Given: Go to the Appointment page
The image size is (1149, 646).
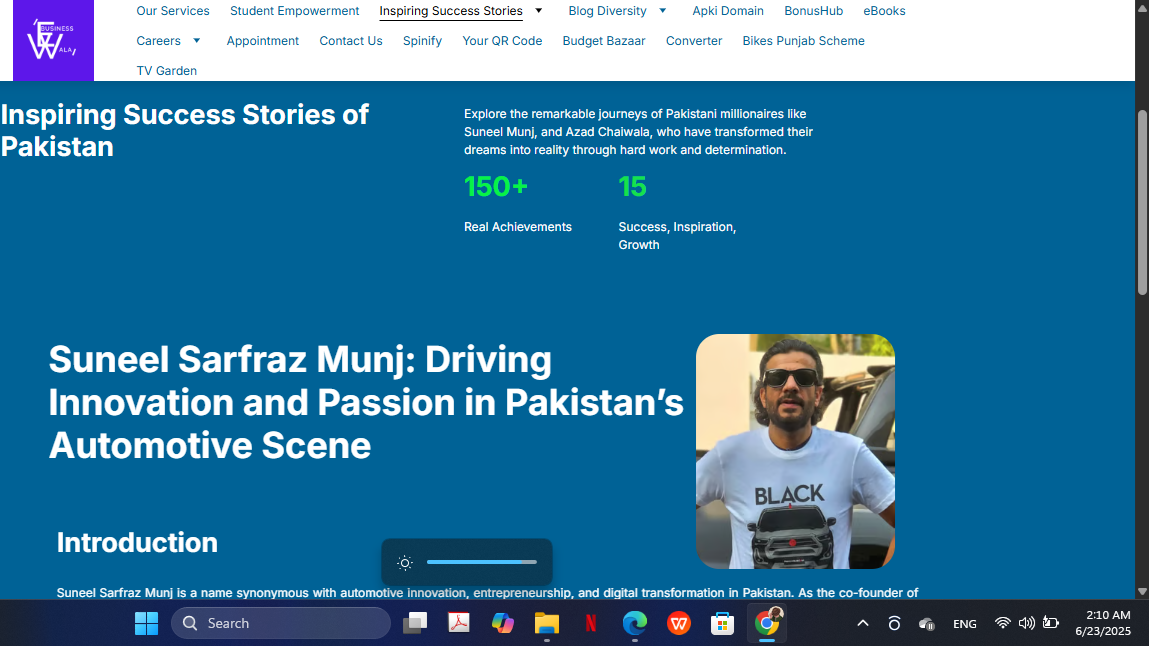Looking at the screenshot, I should 262,41.
